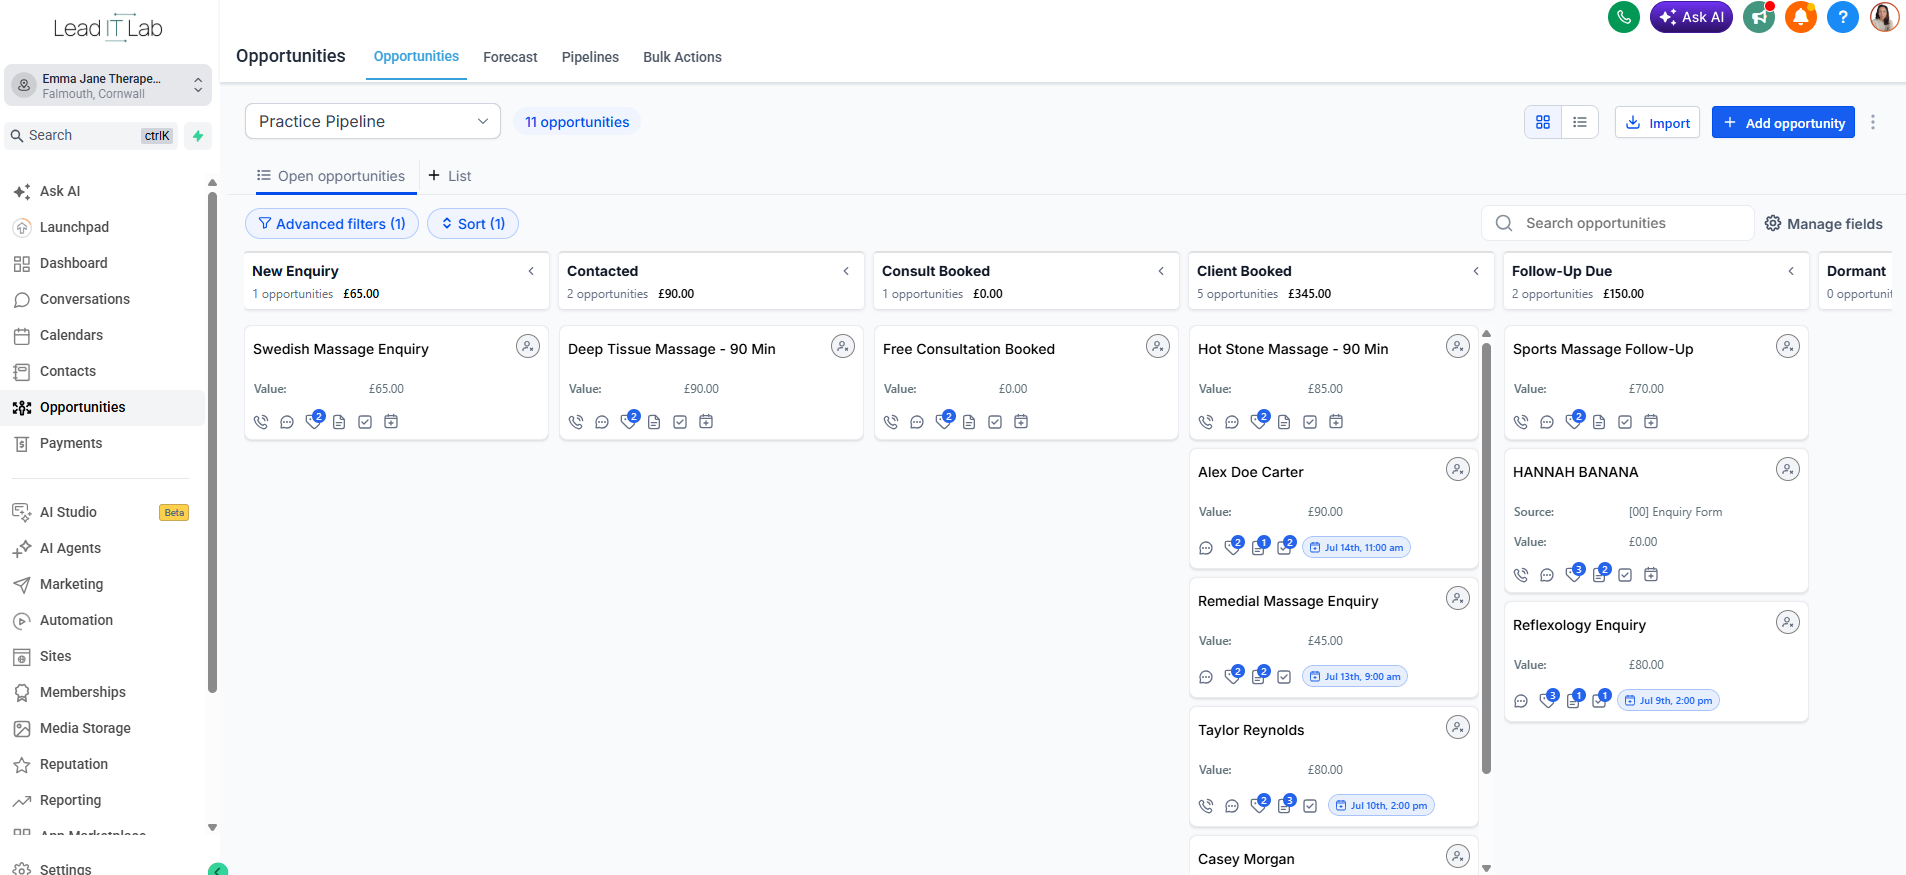Open the Practice Pipeline dropdown
Screen dimensions: 1906x875
373,121
